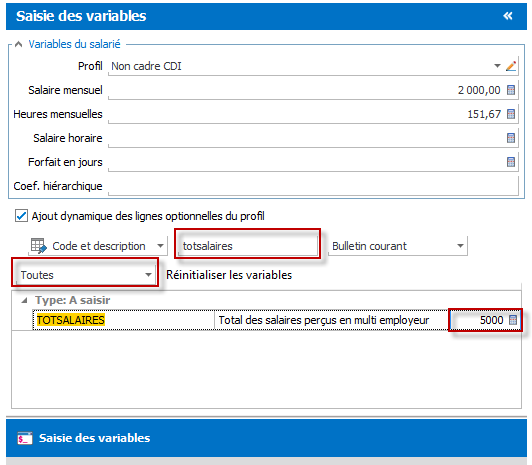Screen dimensions: 532x465
Task: Open the Code et description dropdown
Action: click(160, 246)
